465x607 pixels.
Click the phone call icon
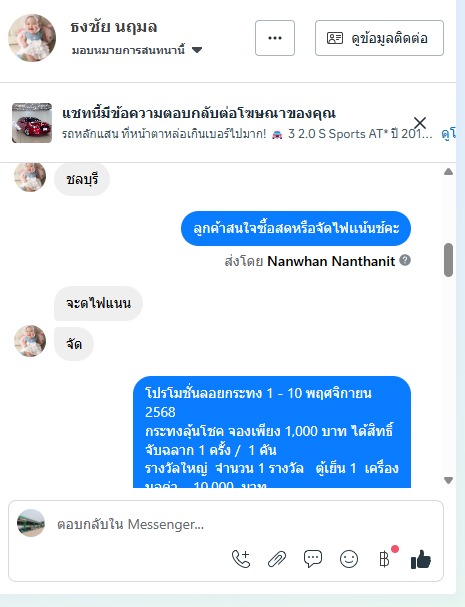click(x=241, y=559)
